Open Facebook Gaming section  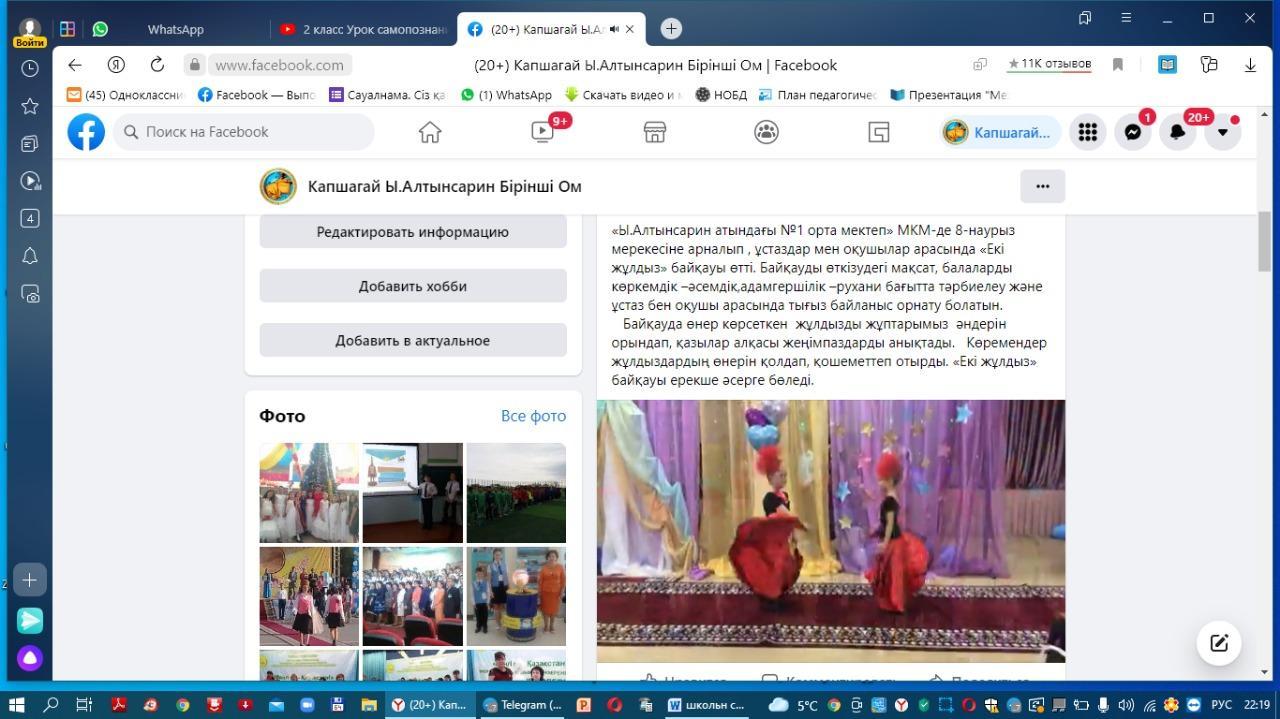(x=877, y=131)
